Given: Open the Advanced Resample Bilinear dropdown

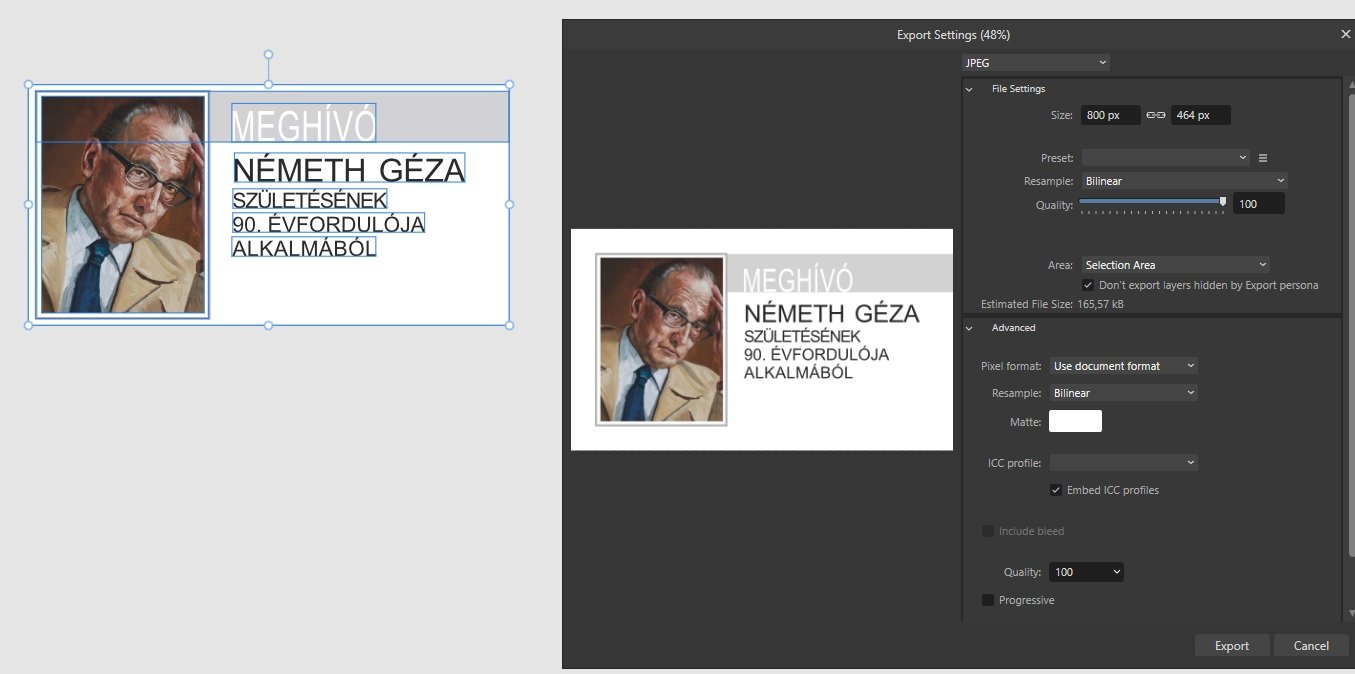Looking at the screenshot, I should point(1124,393).
